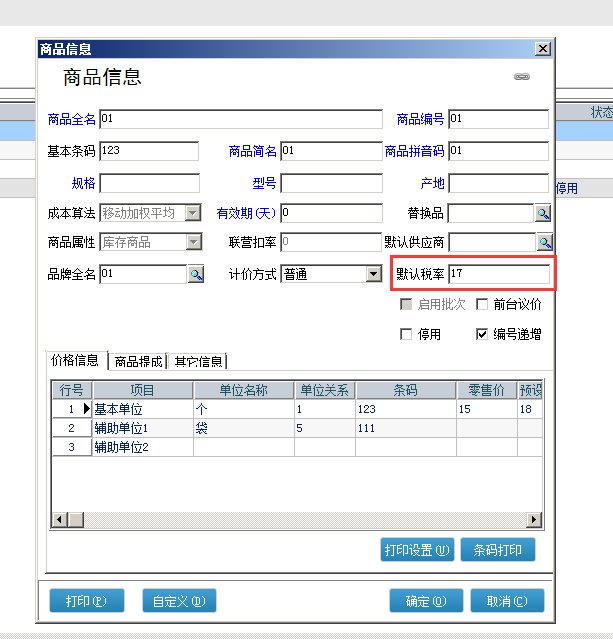
Task: Switch to the 商品提成 tab
Action: click(x=138, y=361)
